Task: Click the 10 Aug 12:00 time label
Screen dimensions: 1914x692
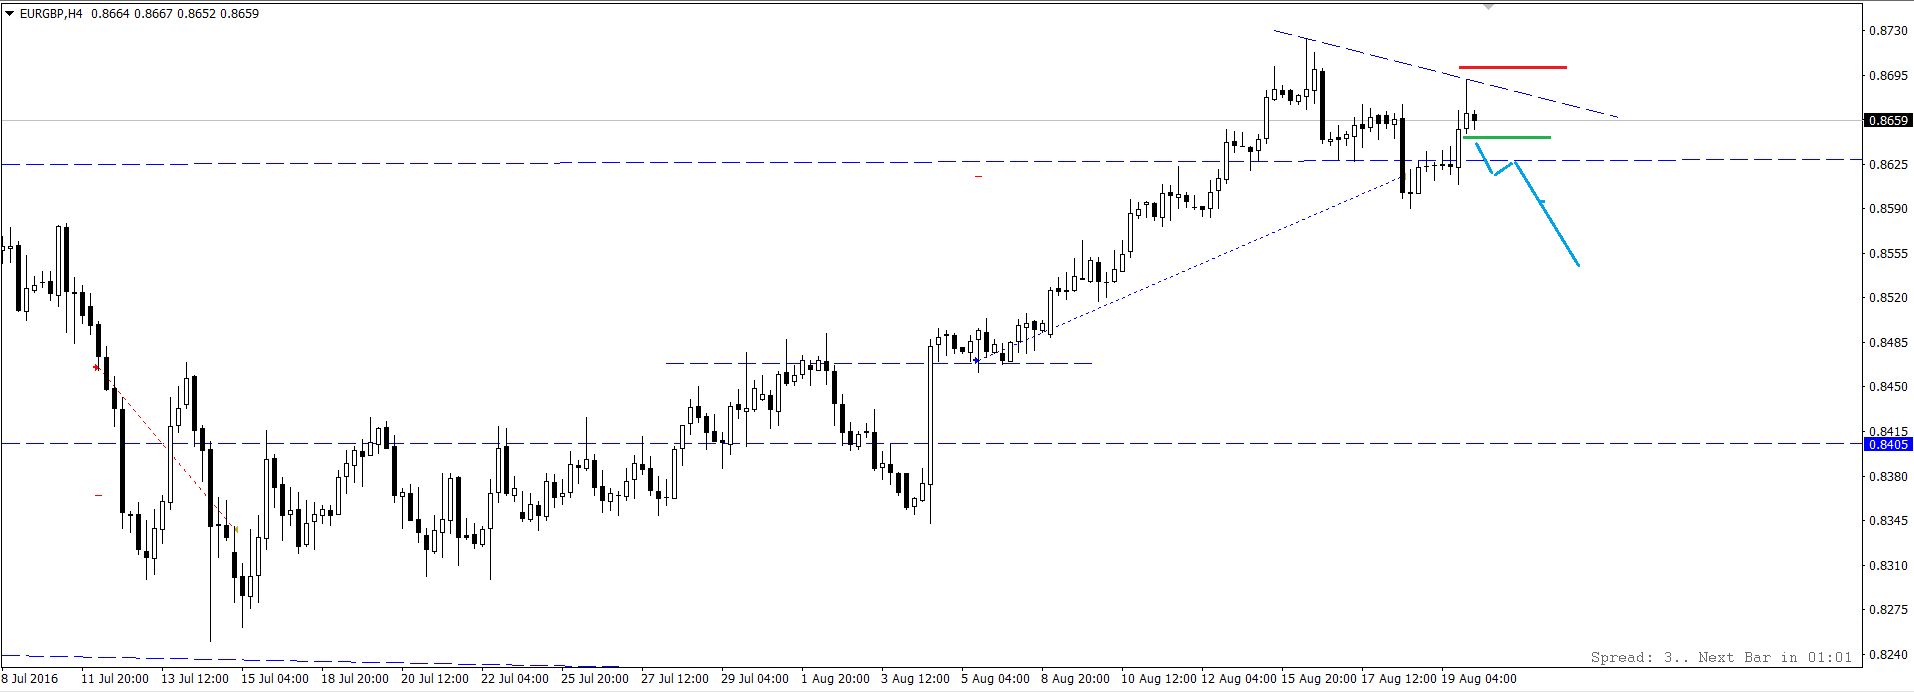Action: [x=1159, y=679]
